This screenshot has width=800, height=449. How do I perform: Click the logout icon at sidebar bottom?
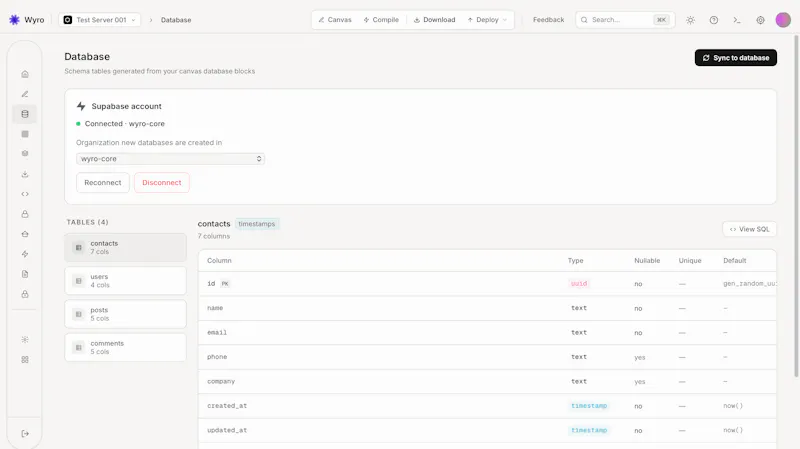tap(25, 433)
